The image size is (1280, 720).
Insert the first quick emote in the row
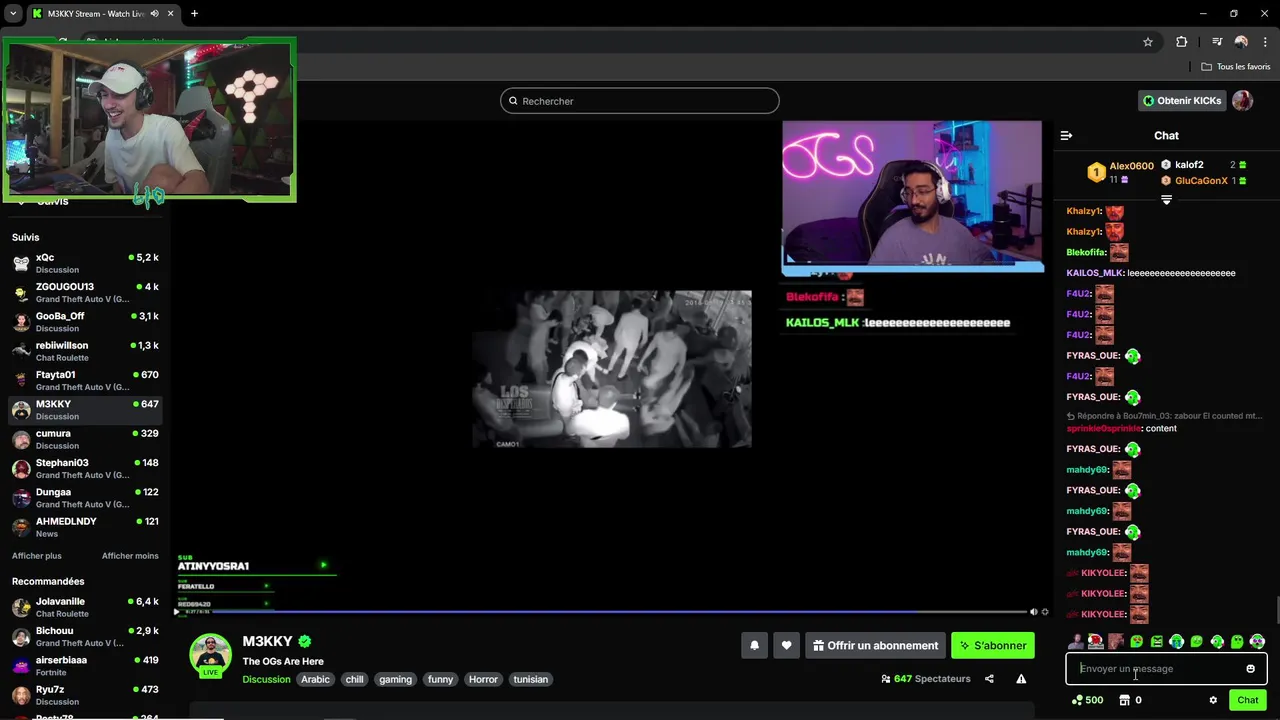click(1075, 642)
